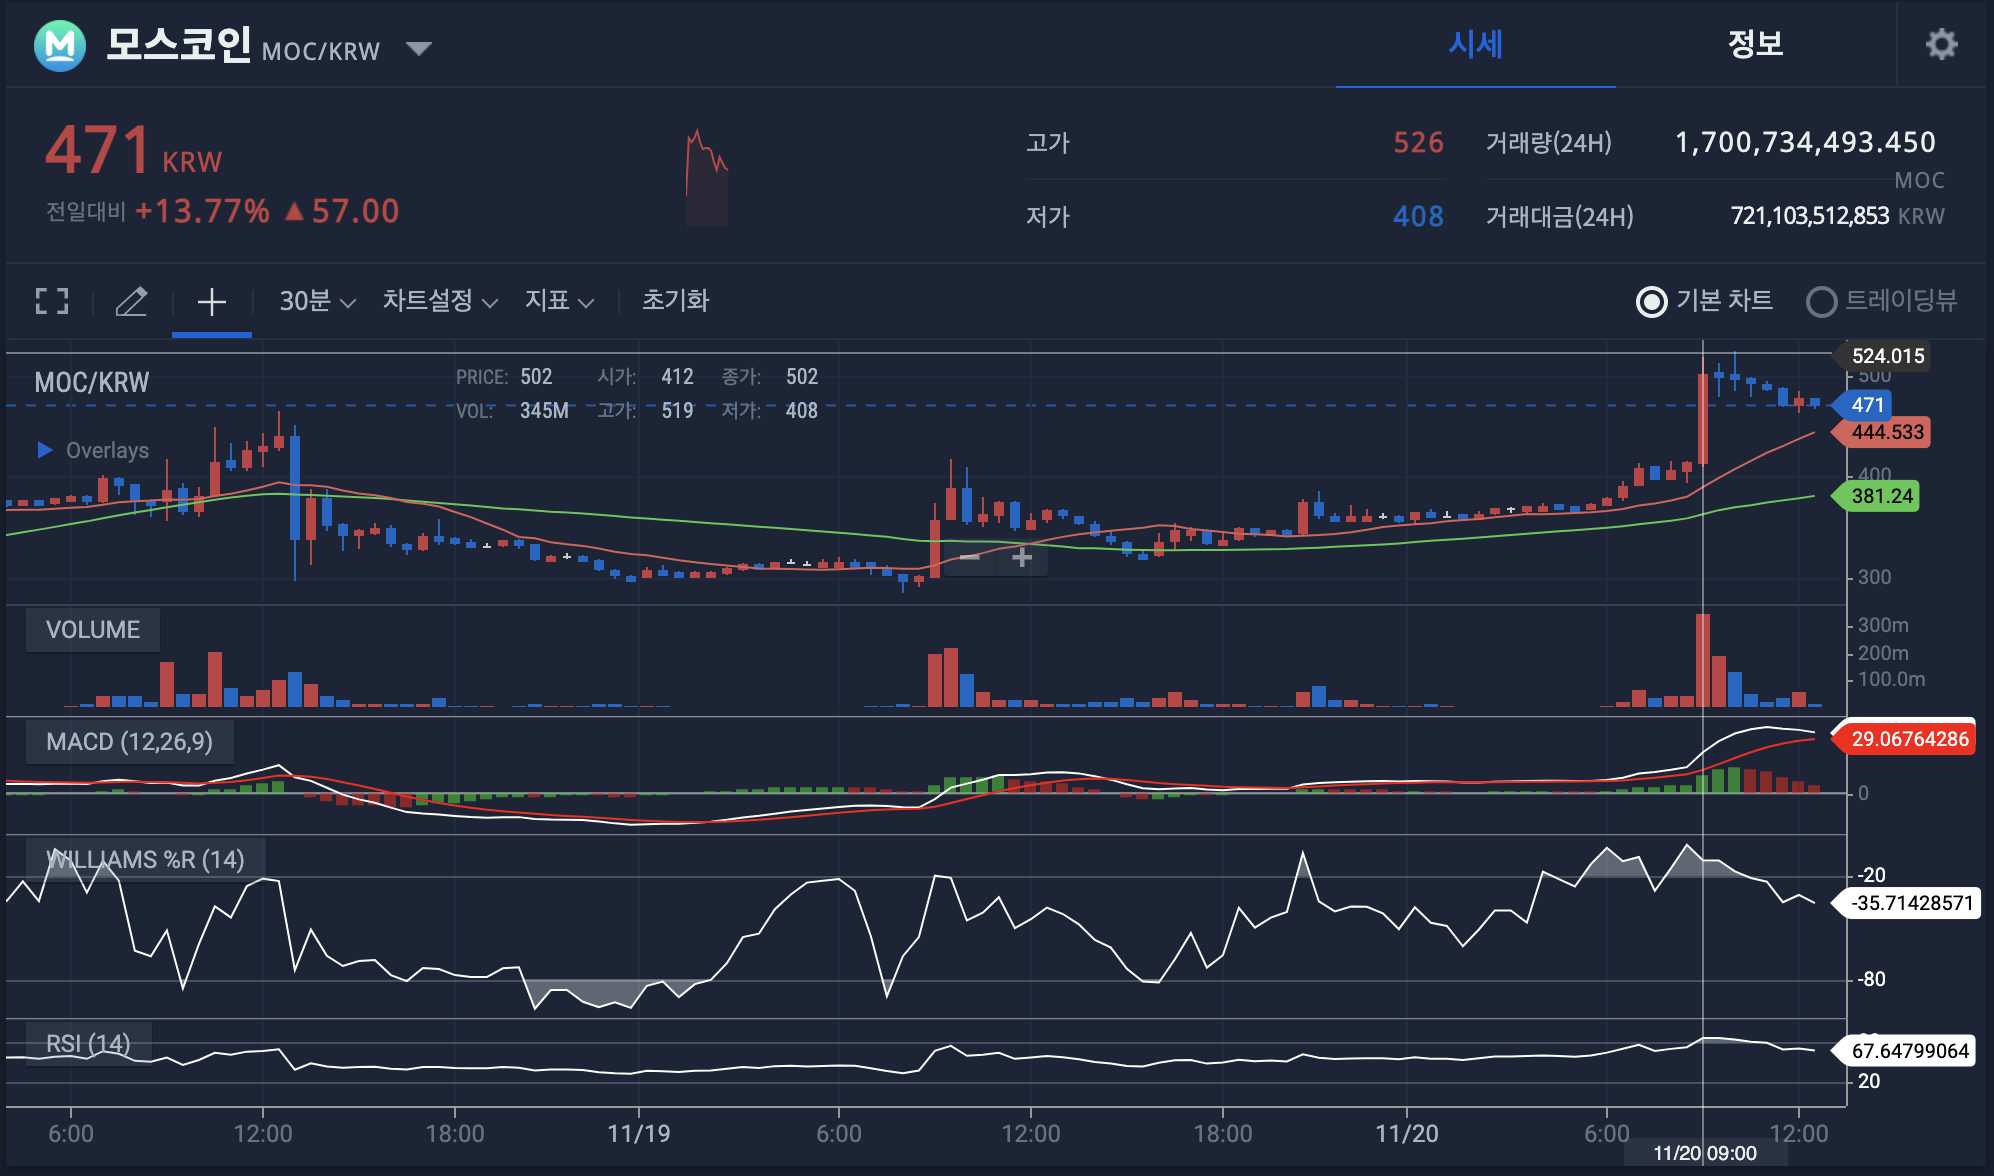The height and width of the screenshot is (1176, 1994).
Task: Open the MOC/KRW market selector arrow
Action: (419, 48)
